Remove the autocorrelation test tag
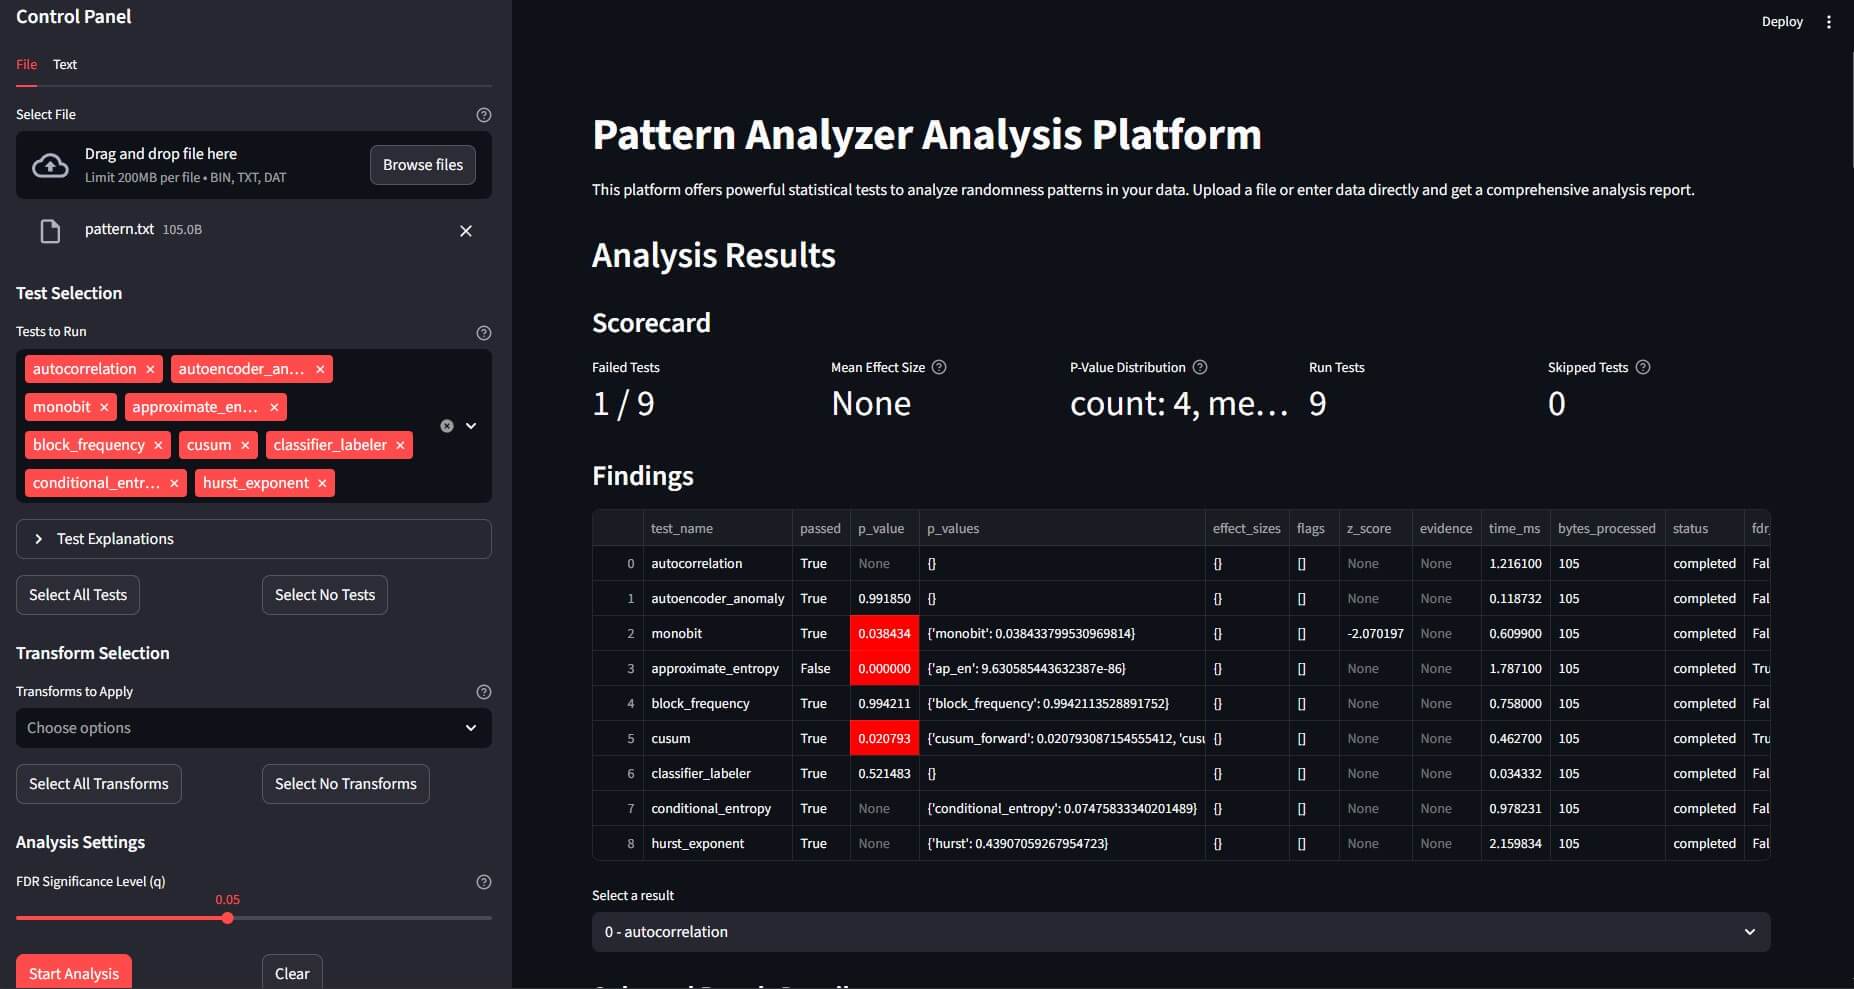This screenshot has width=1854, height=989. tap(150, 370)
